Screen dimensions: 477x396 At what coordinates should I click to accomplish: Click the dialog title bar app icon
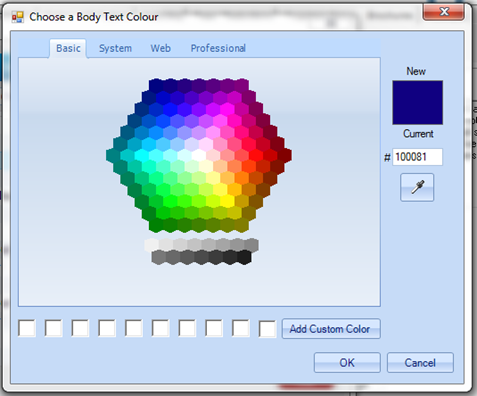(x=18, y=17)
